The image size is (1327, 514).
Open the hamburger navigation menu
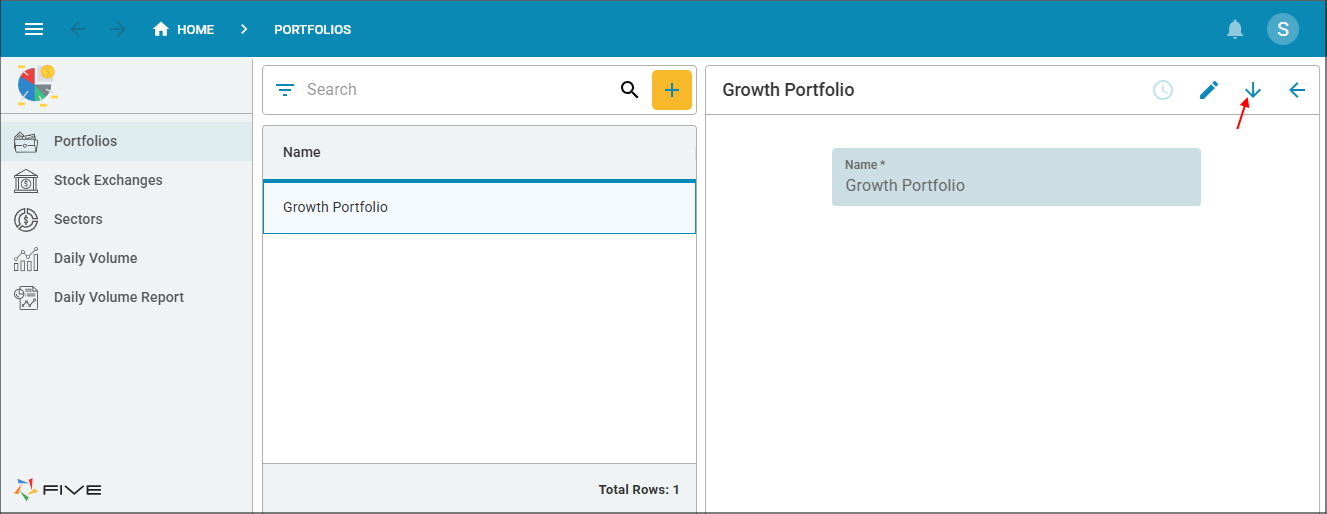tap(34, 29)
